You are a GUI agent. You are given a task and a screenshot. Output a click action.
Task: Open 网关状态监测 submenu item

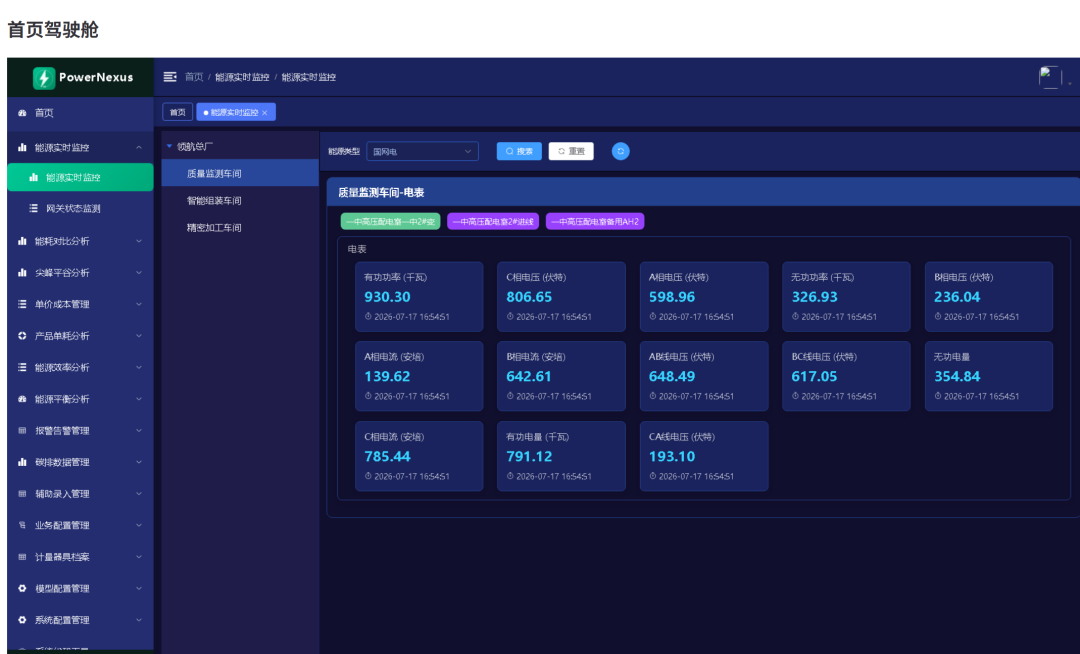coord(81,208)
